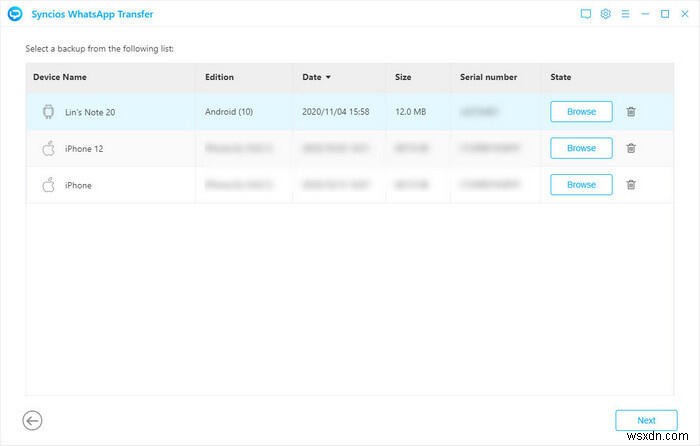
Task: Click the Apple icon beside iPhone 12
Action: (x=48, y=148)
